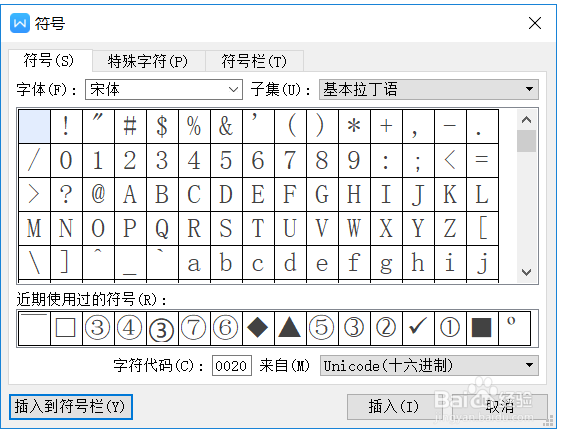
Task: Choose the capital letter W symbol
Action: click(354, 229)
